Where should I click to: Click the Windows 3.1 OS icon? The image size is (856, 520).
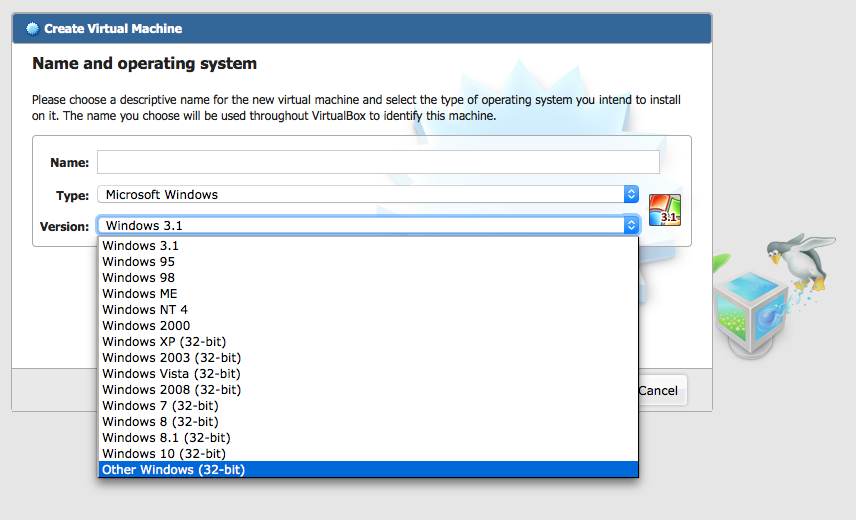(x=664, y=210)
